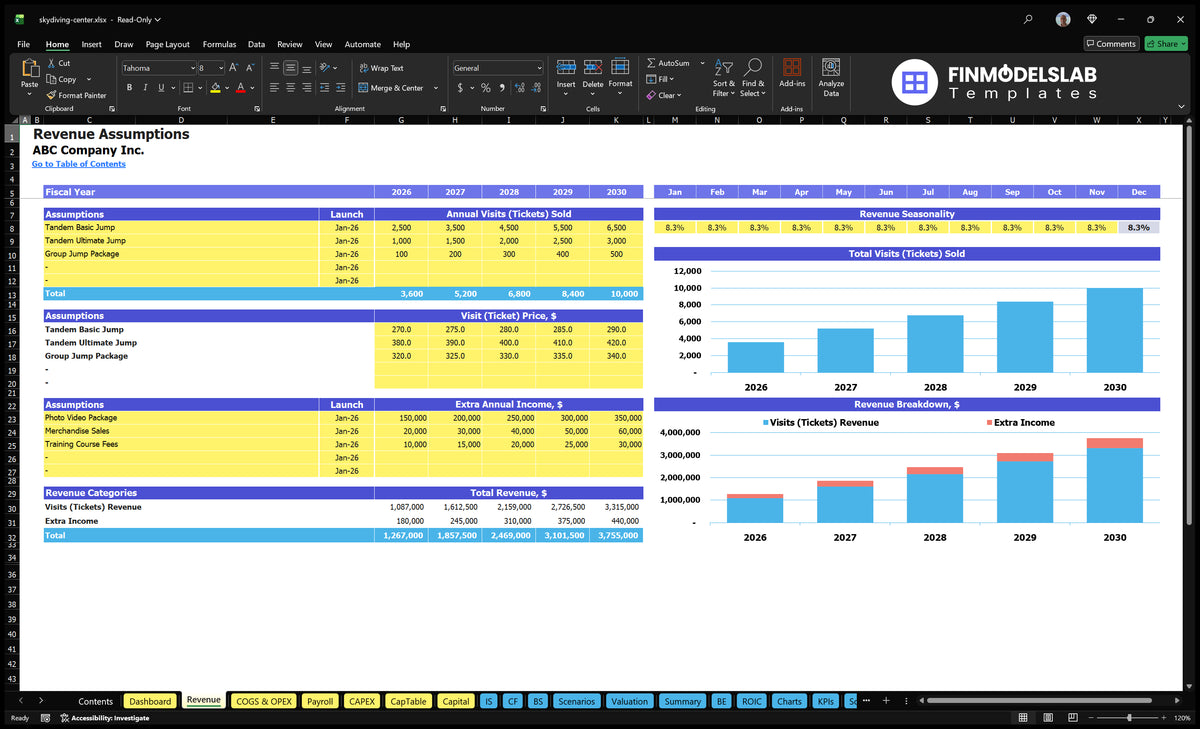The height and width of the screenshot is (729, 1200).
Task: Open the General number format dropdown
Action: pos(539,68)
